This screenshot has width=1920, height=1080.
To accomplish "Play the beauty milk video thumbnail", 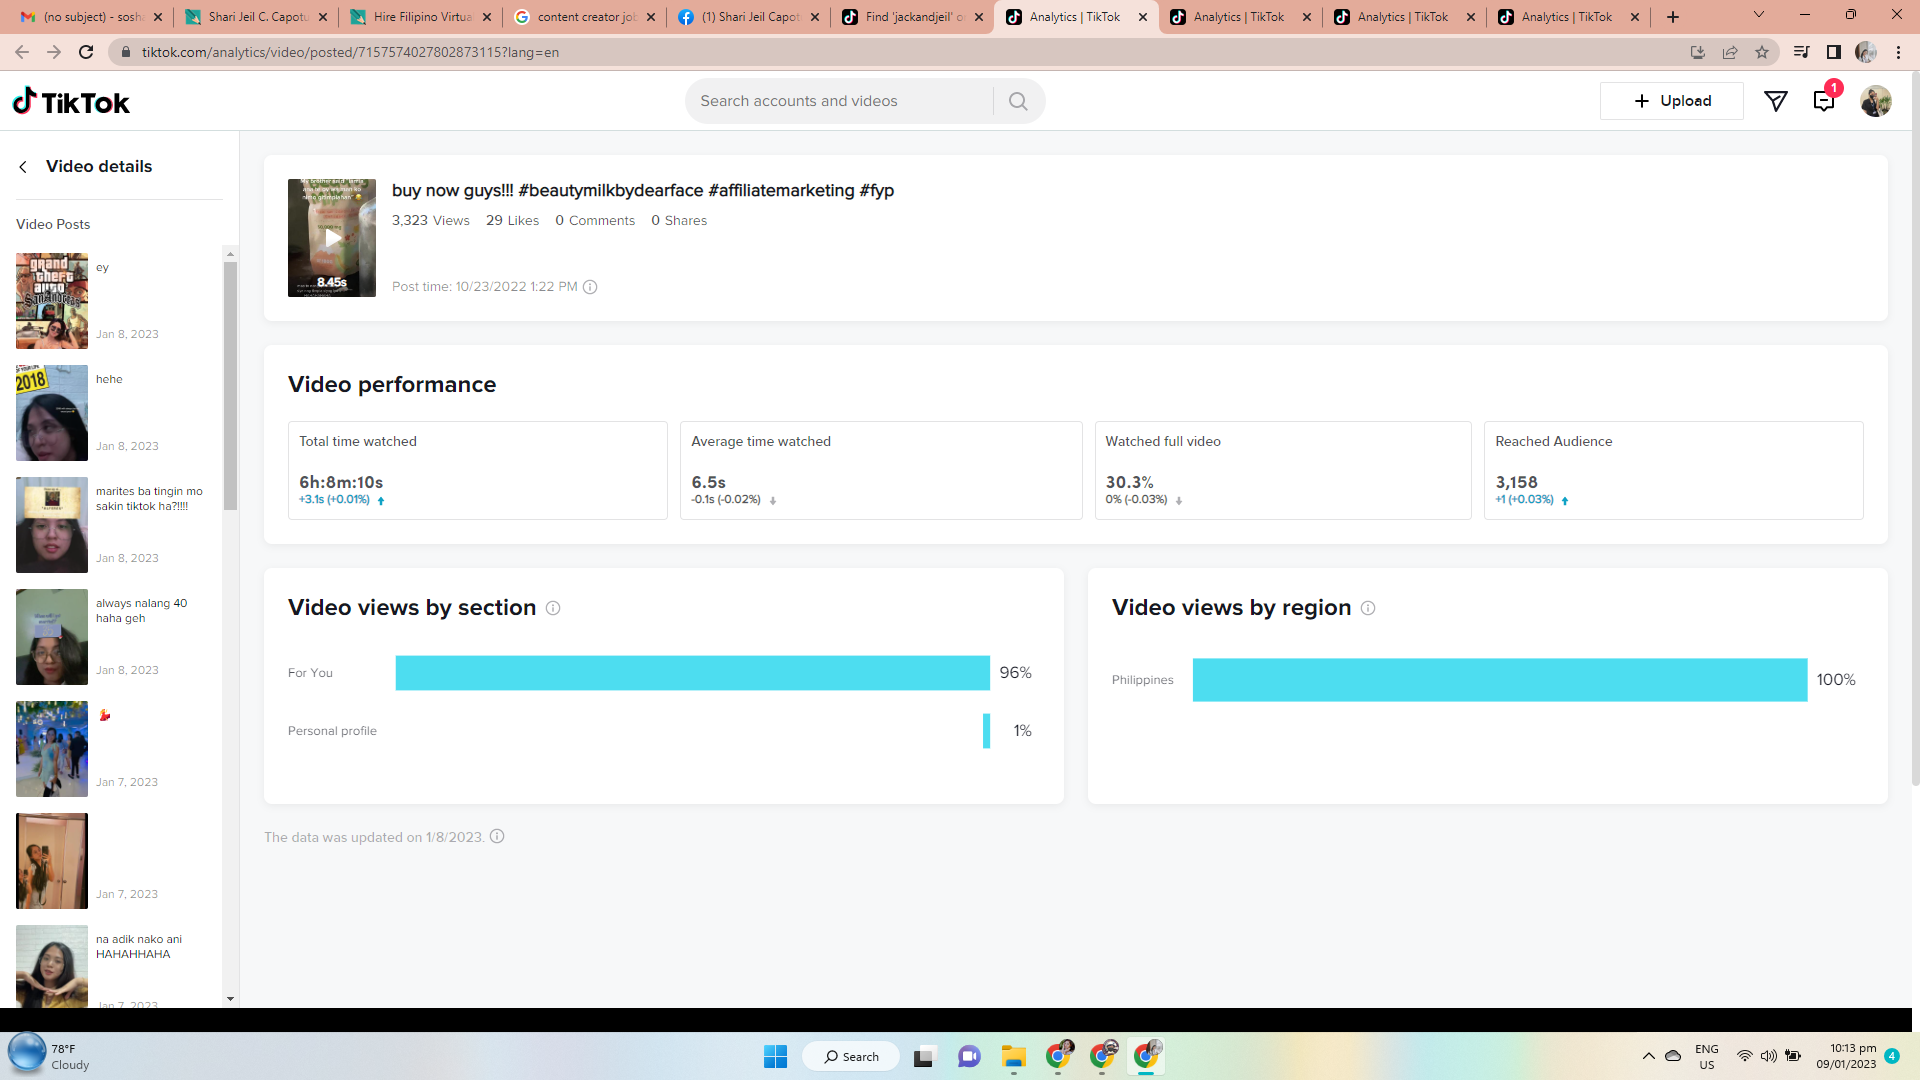I will (332, 238).
